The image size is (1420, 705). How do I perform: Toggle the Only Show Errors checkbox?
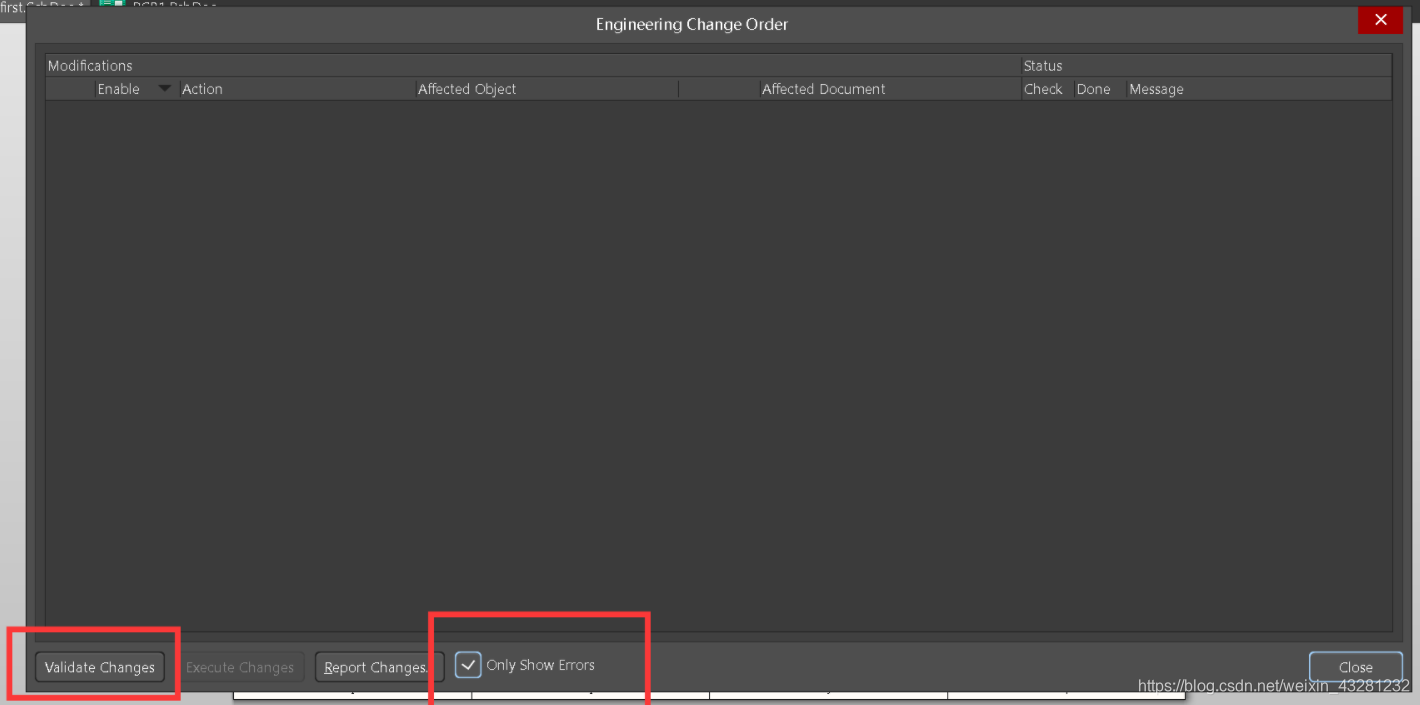(x=468, y=664)
